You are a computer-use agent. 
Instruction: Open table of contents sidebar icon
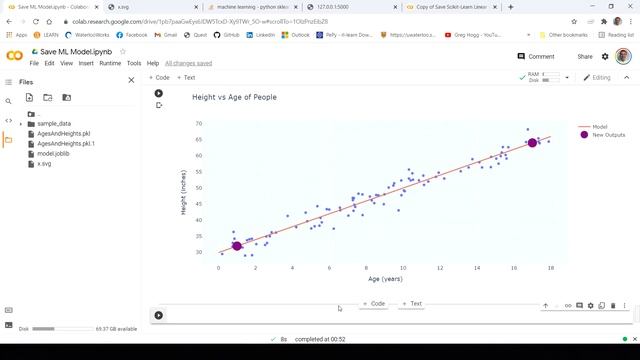(x=9, y=82)
